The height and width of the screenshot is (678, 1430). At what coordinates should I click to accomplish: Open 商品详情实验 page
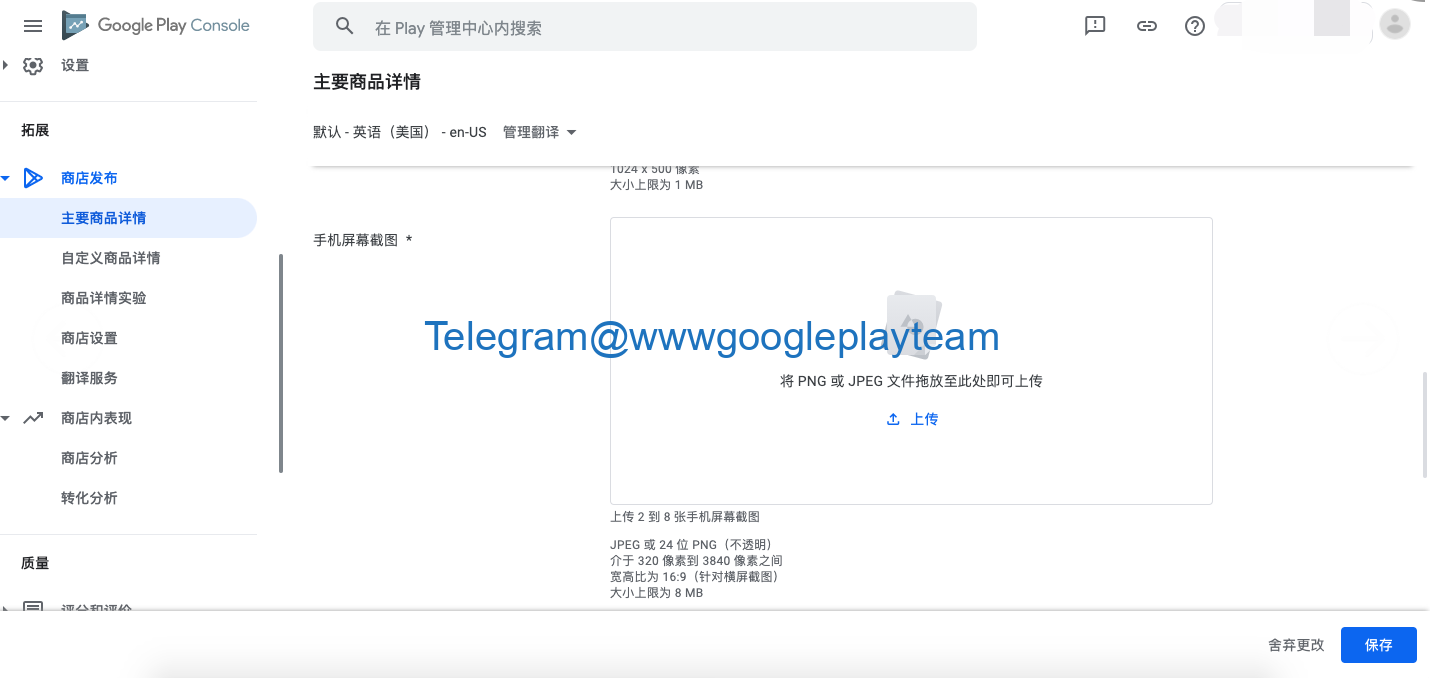pyautogui.click(x=103, y=298)
